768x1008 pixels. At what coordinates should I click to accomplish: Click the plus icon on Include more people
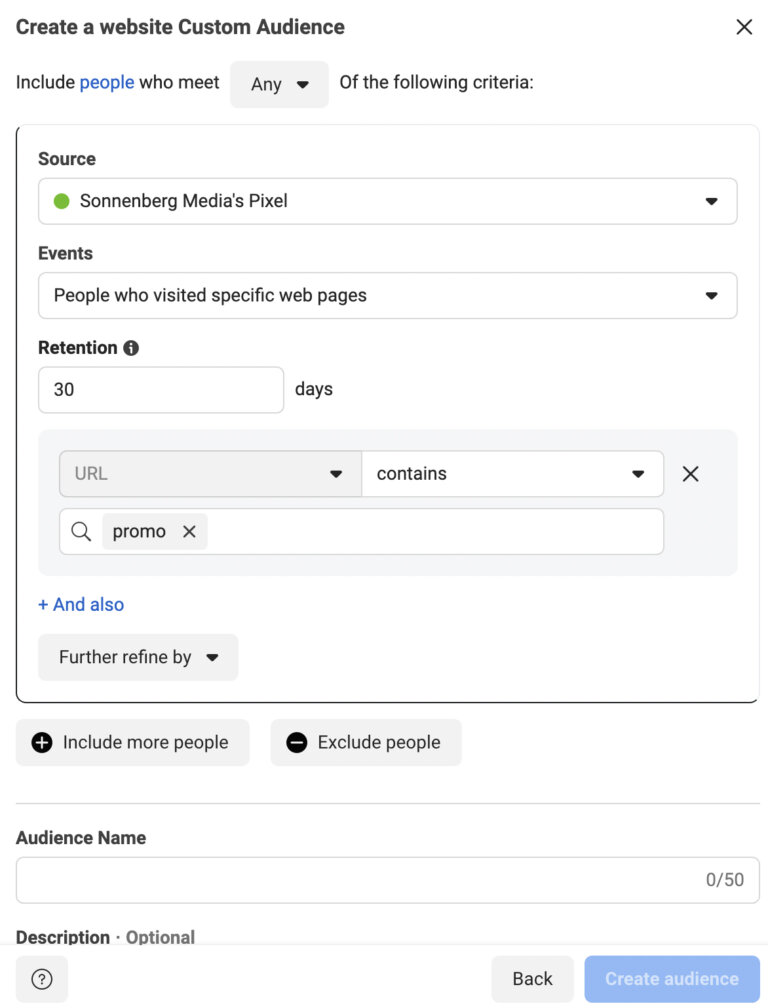[40, 743]
